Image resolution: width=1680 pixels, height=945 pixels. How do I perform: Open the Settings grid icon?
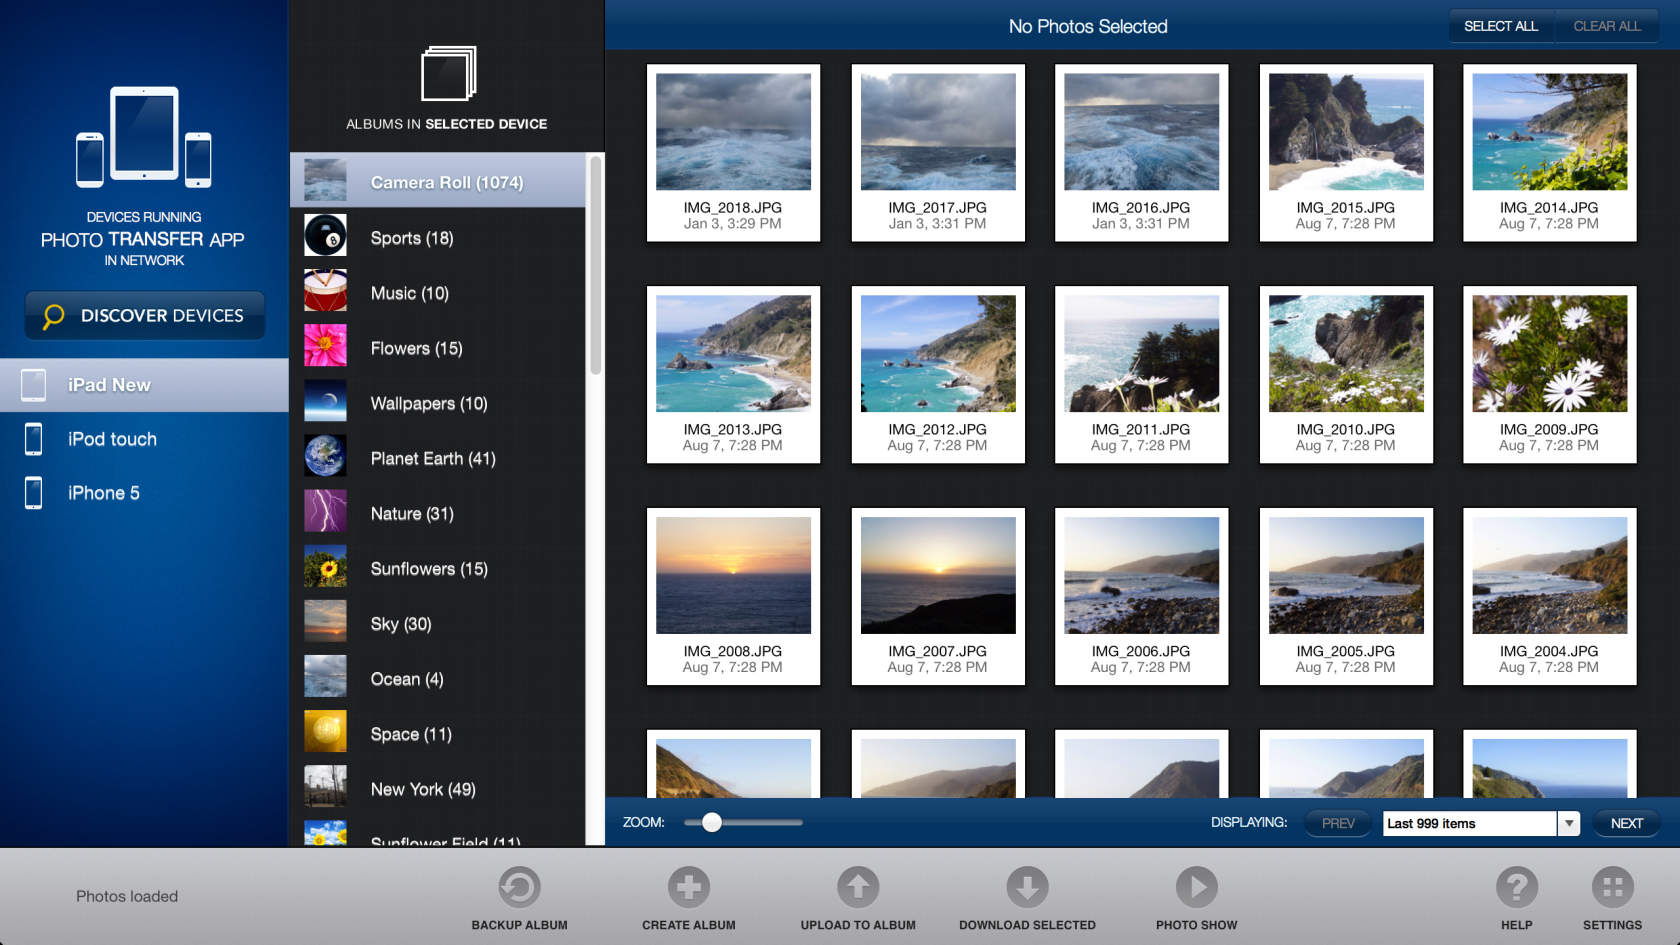coord(1612,887)
